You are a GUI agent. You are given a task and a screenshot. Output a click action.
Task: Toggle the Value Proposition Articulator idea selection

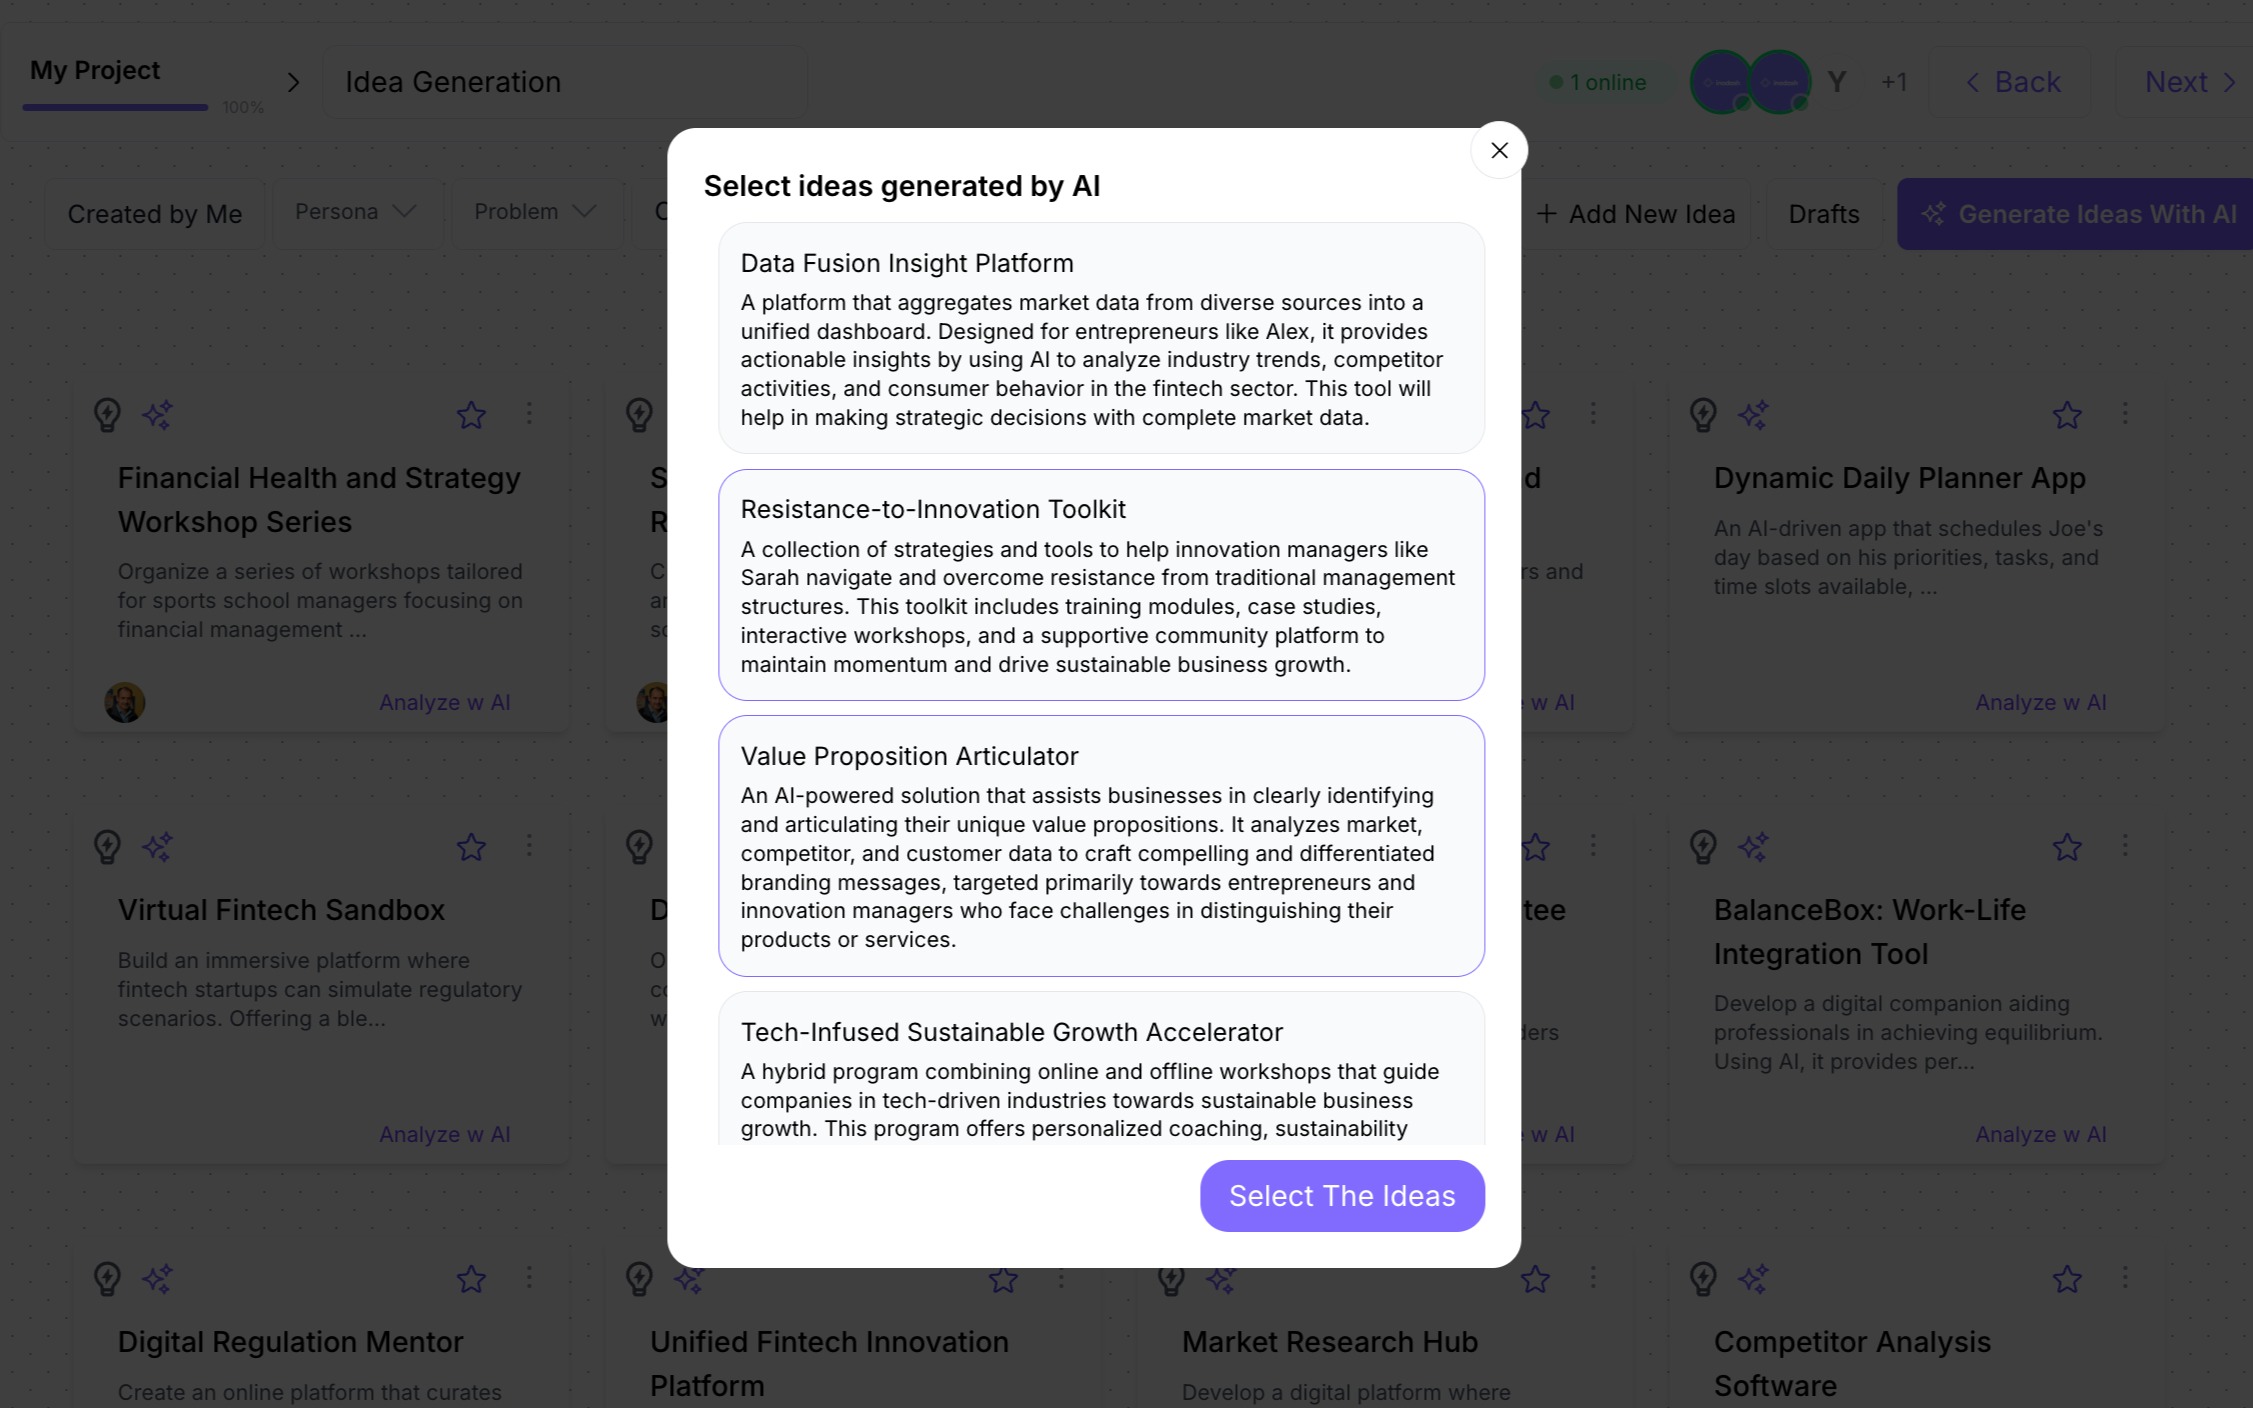[x=1101, y=846]
